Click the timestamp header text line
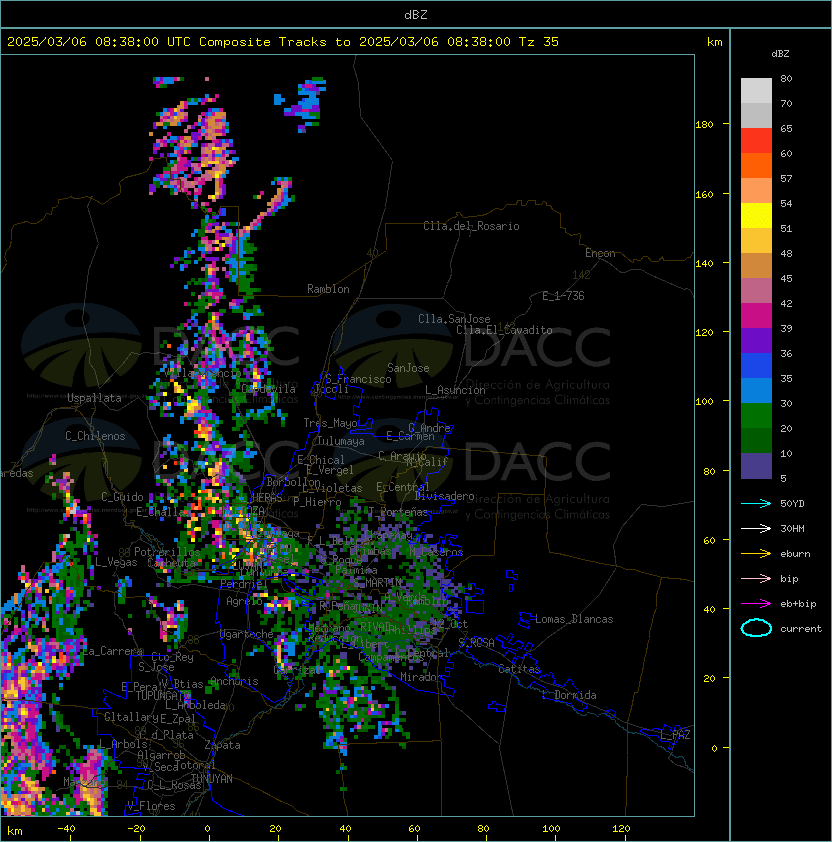Viewport: 832px width, 842px height. [x=283, y=42]
